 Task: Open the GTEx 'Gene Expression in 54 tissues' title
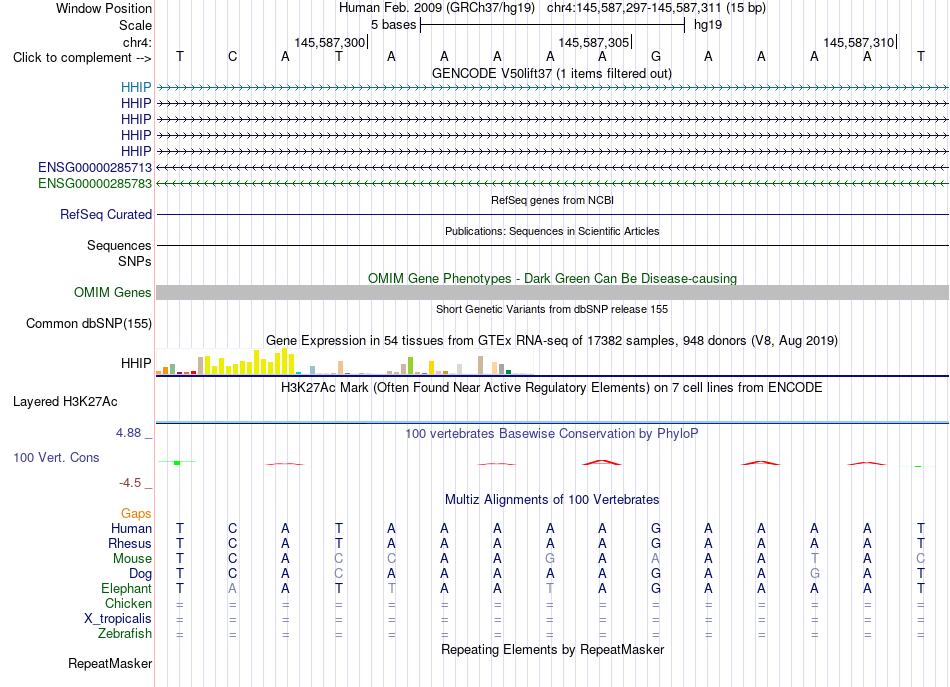552,340
